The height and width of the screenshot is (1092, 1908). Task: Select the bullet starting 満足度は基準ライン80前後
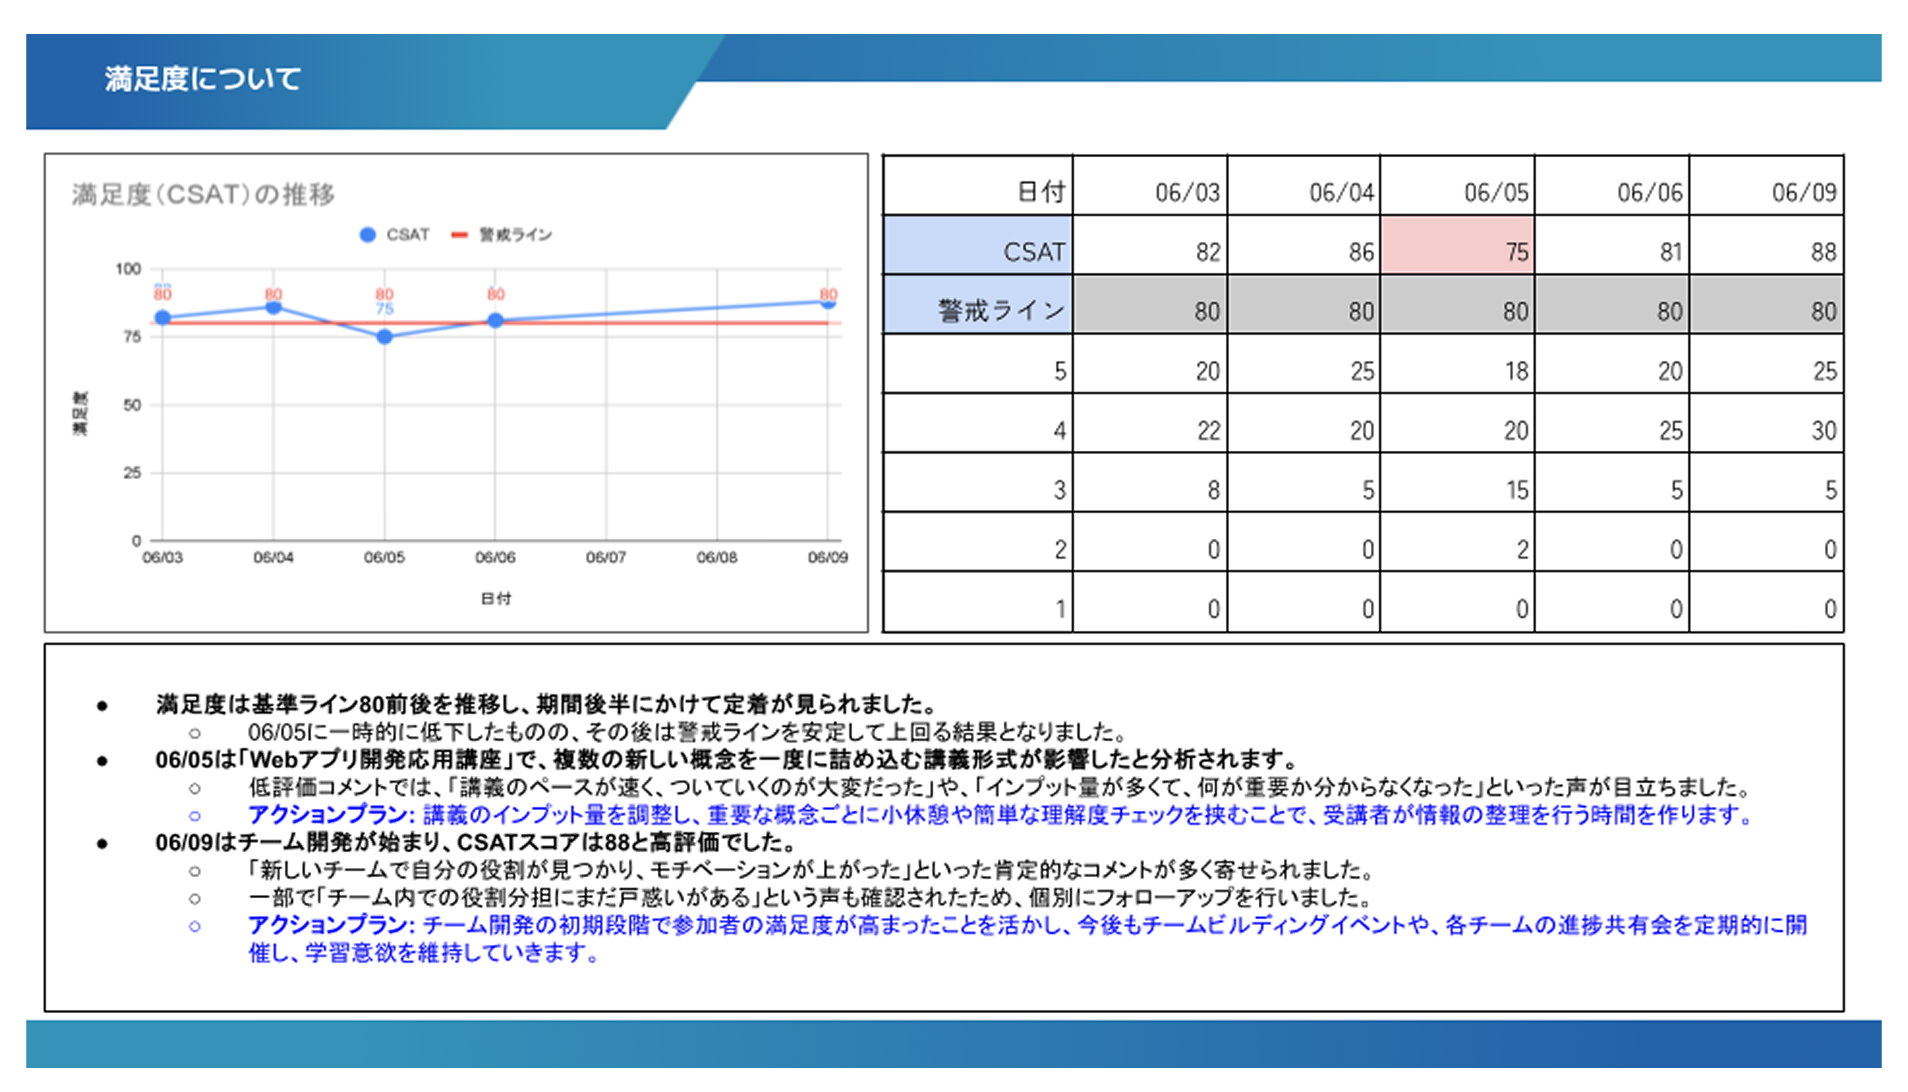pos(545,704)
